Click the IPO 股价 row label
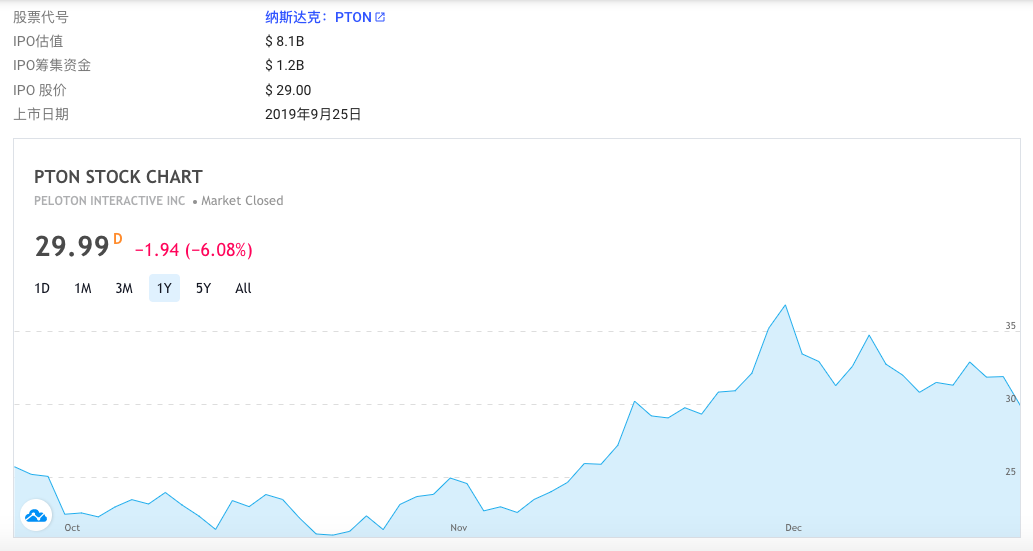Screen dimensions: 1033x551 point(40,90)
